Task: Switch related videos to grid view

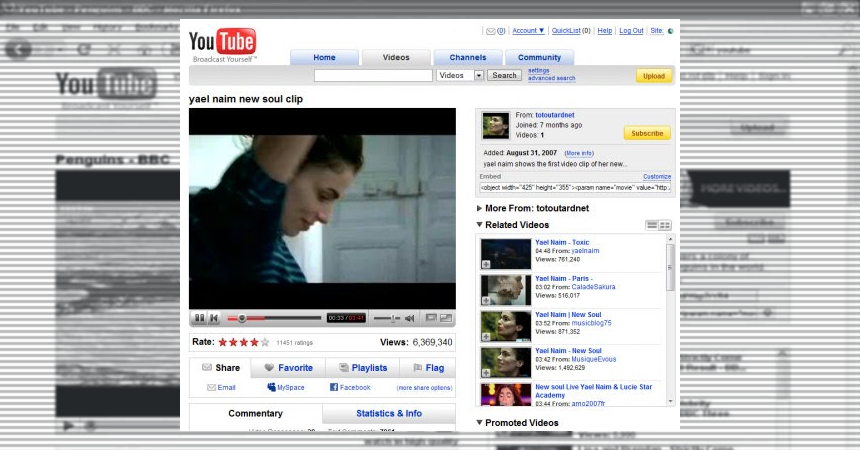Action: [x=665, y=225]
